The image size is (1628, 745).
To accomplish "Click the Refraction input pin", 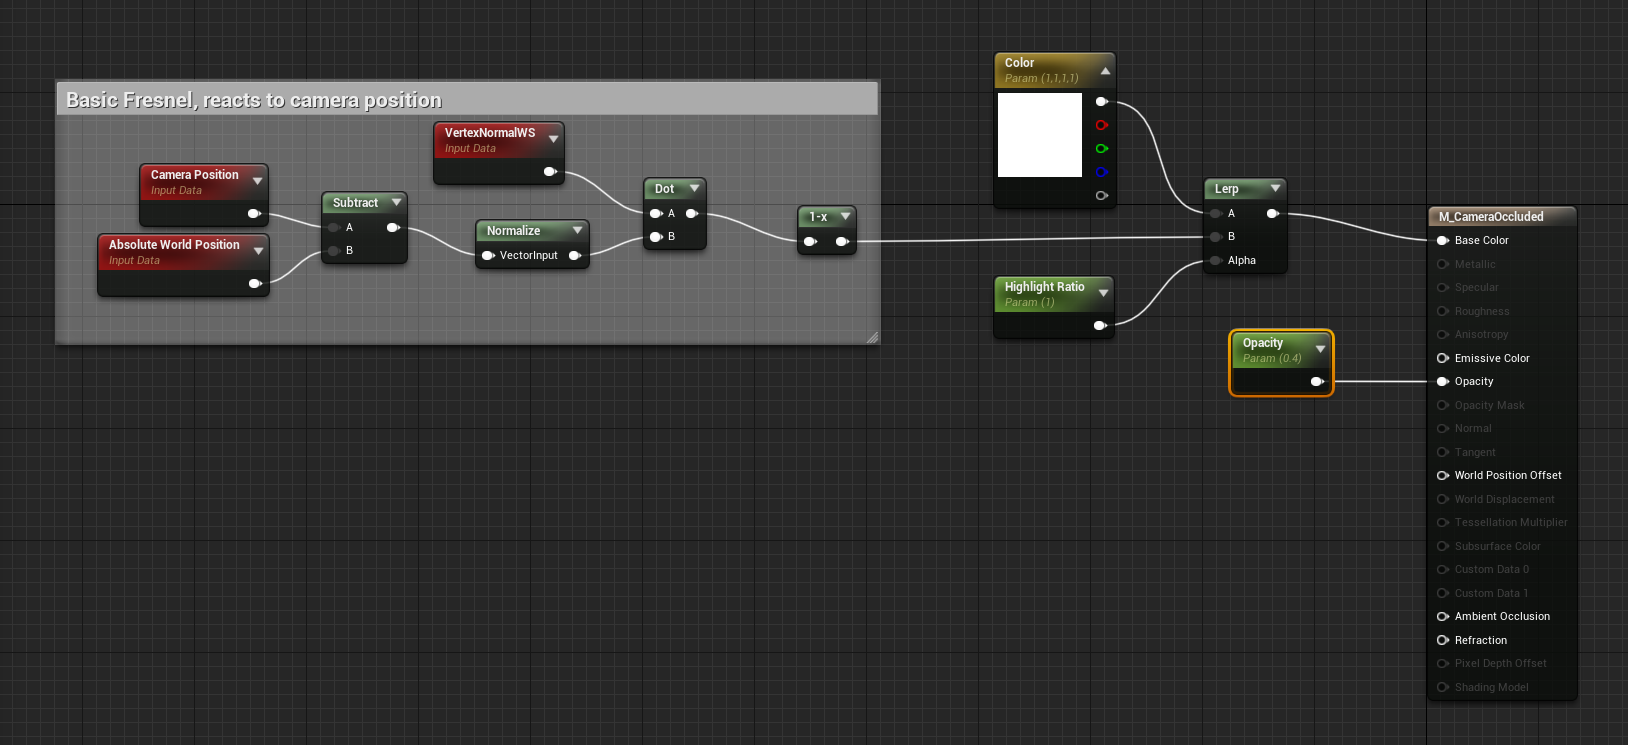I will [1442, 640].
